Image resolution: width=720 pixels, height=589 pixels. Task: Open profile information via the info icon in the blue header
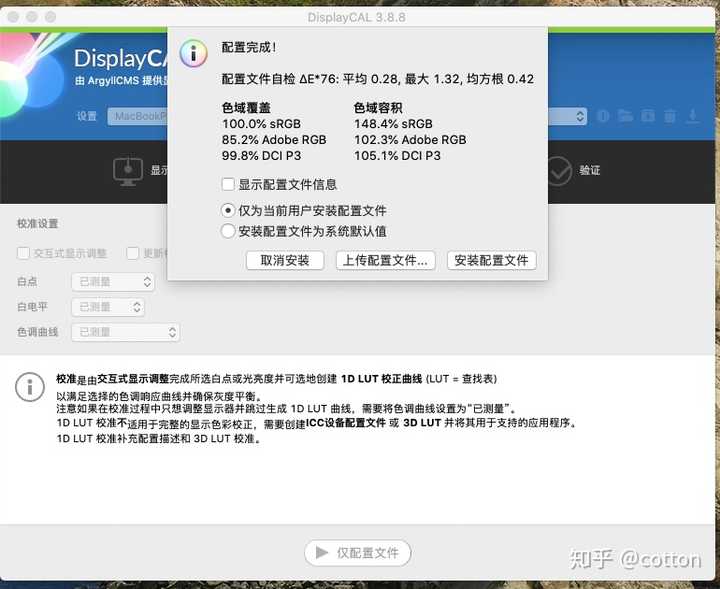(603, 116)
